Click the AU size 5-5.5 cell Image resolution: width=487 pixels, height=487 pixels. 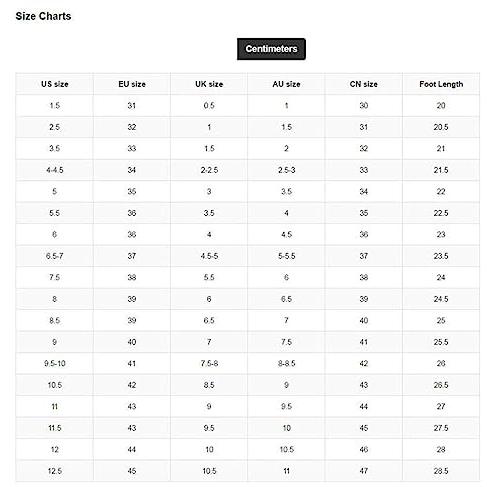[286, 256]
